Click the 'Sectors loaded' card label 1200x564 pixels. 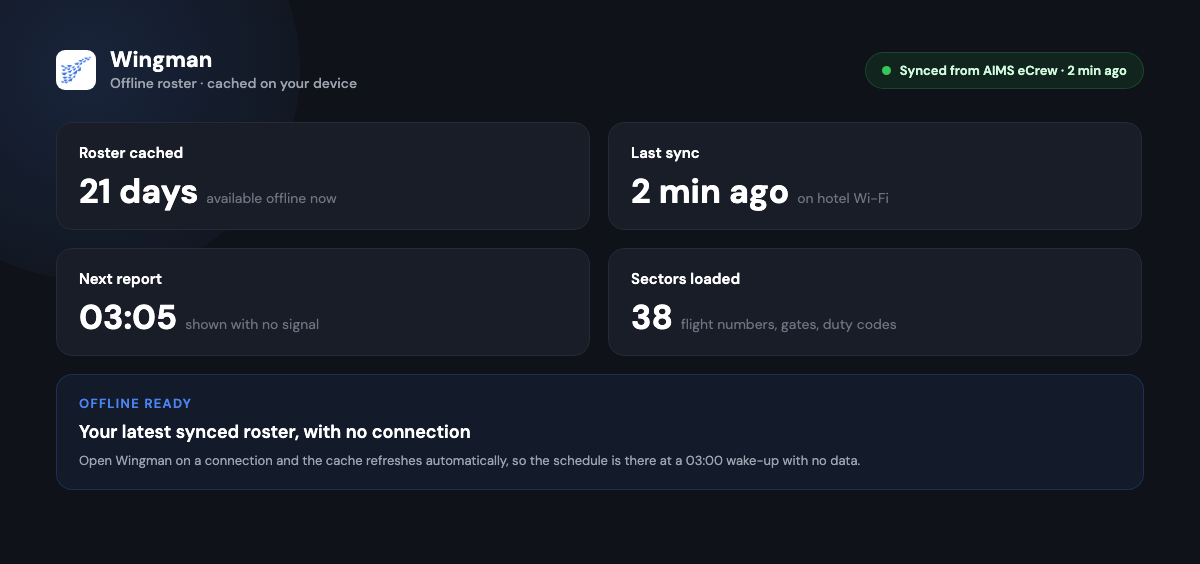[x=685, y=279]
